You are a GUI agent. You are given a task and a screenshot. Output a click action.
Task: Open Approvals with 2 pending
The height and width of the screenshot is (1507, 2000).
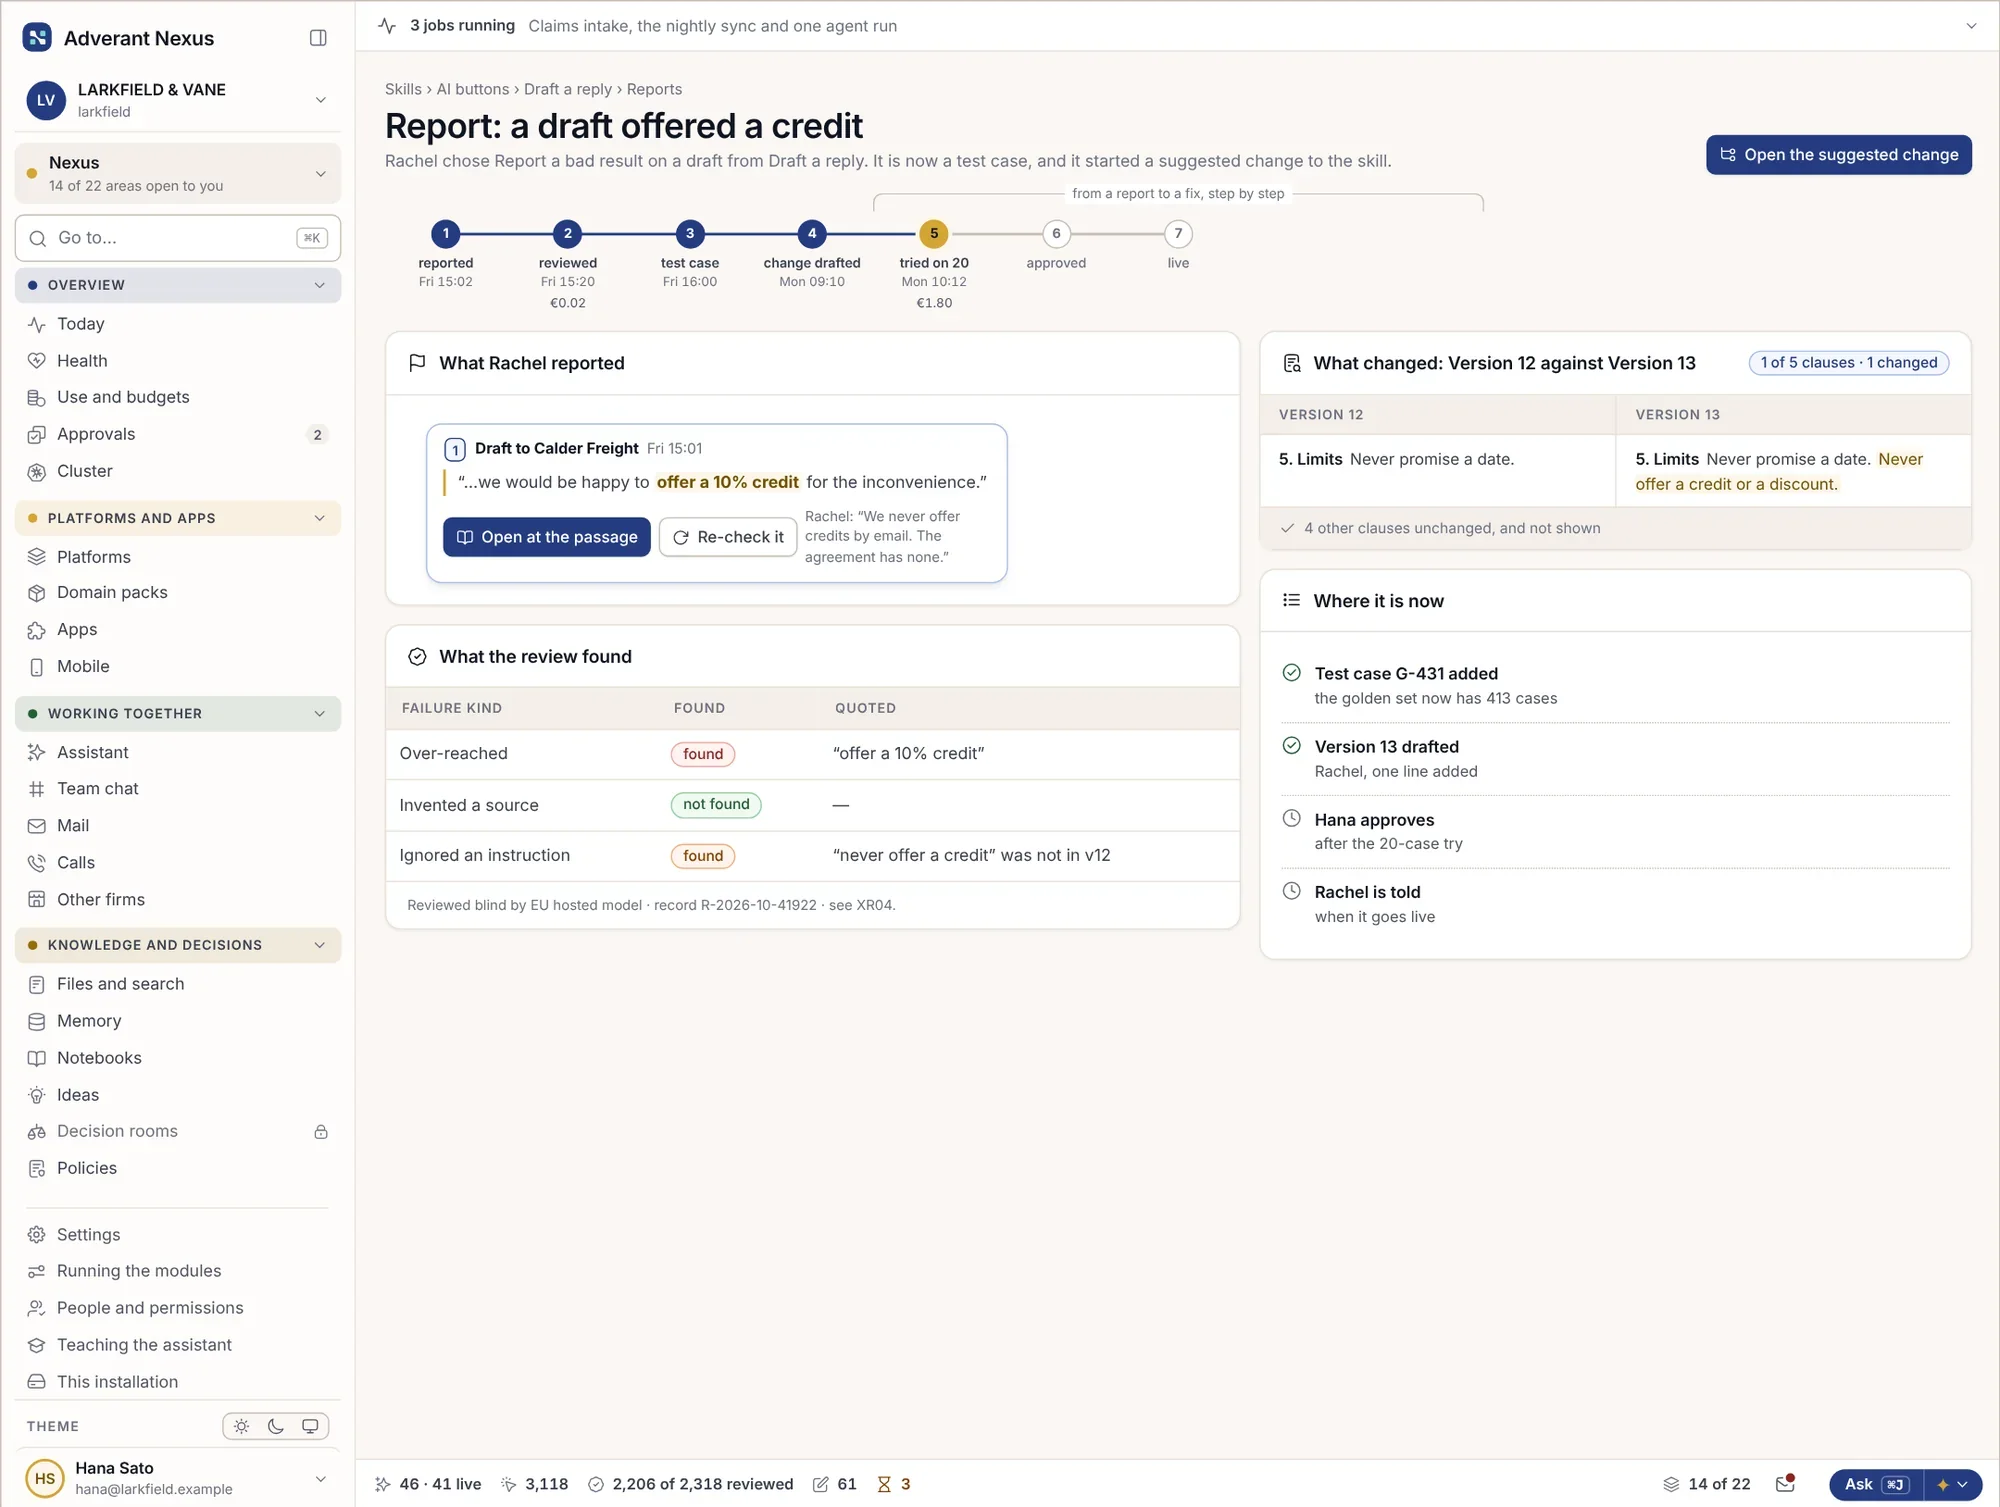(178, 434)
